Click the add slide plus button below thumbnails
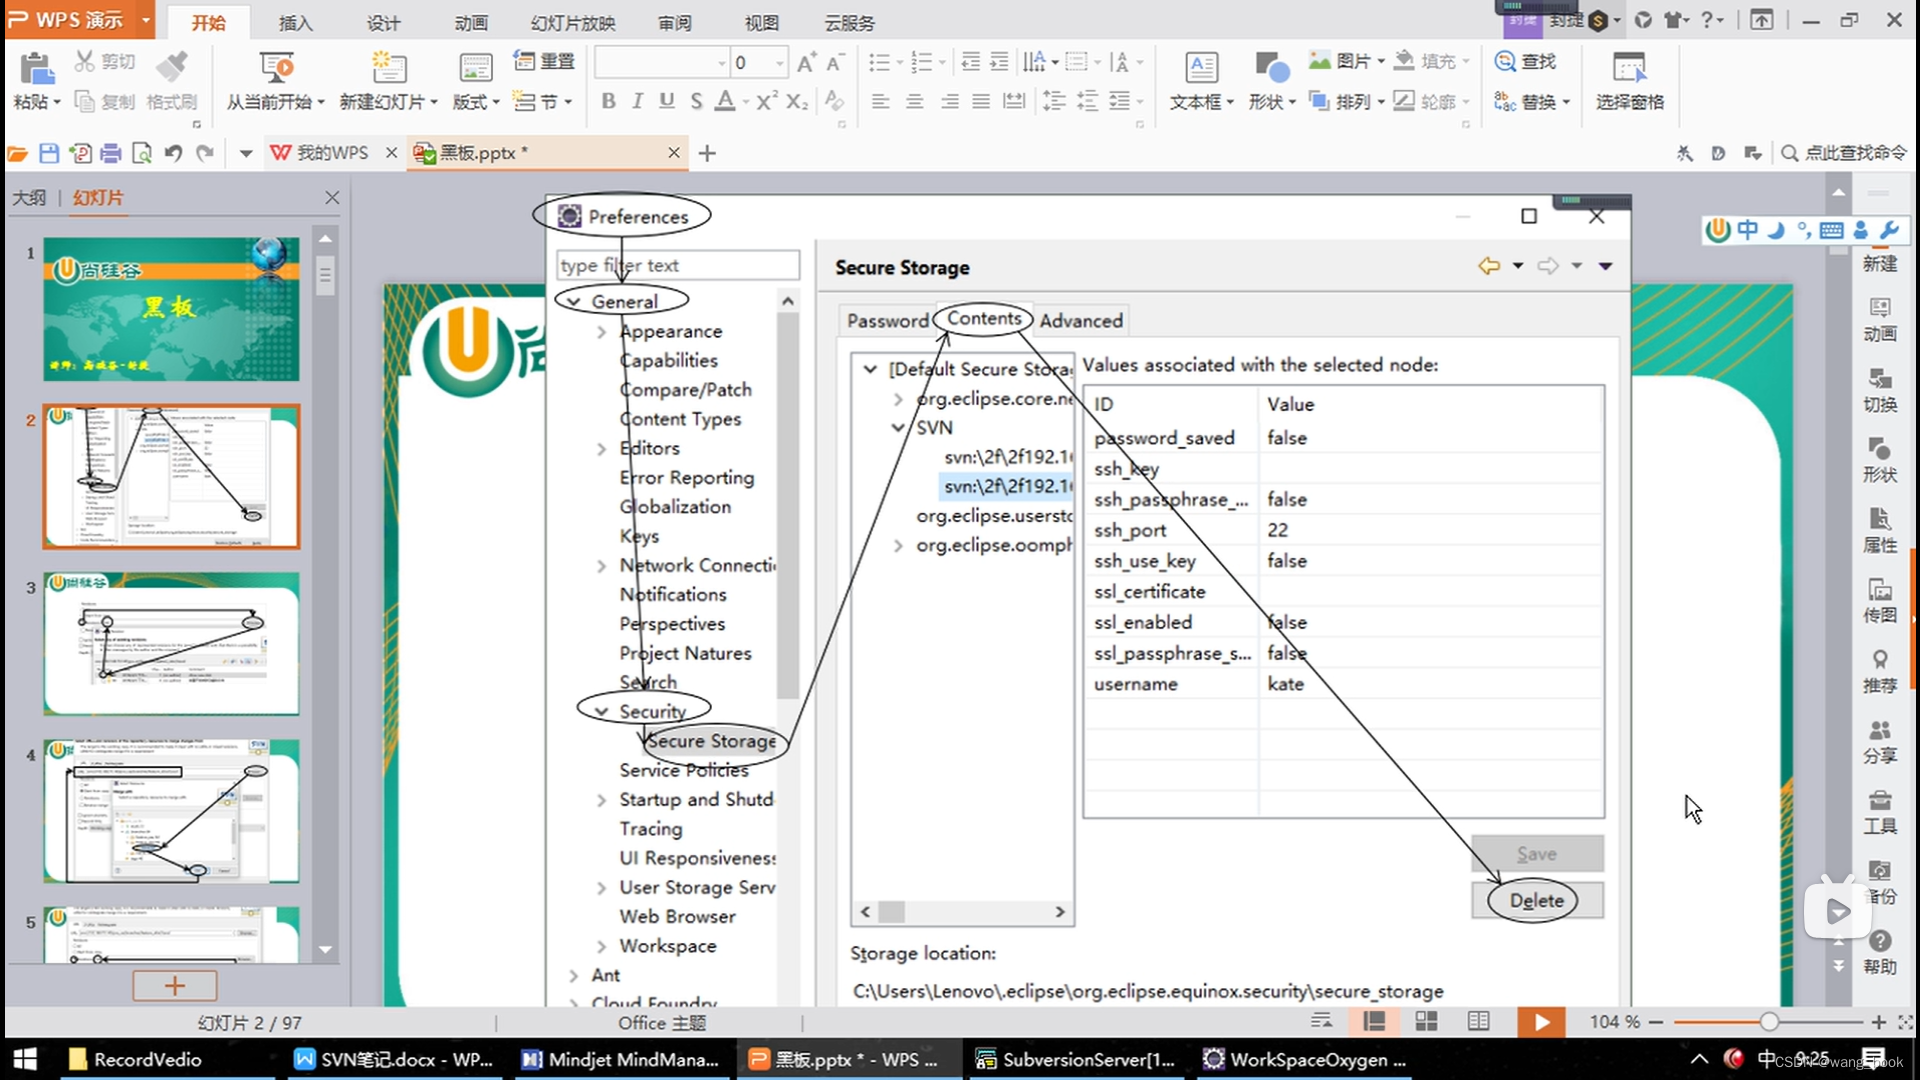This screenshot has height=1080, width=1920. 174,986
